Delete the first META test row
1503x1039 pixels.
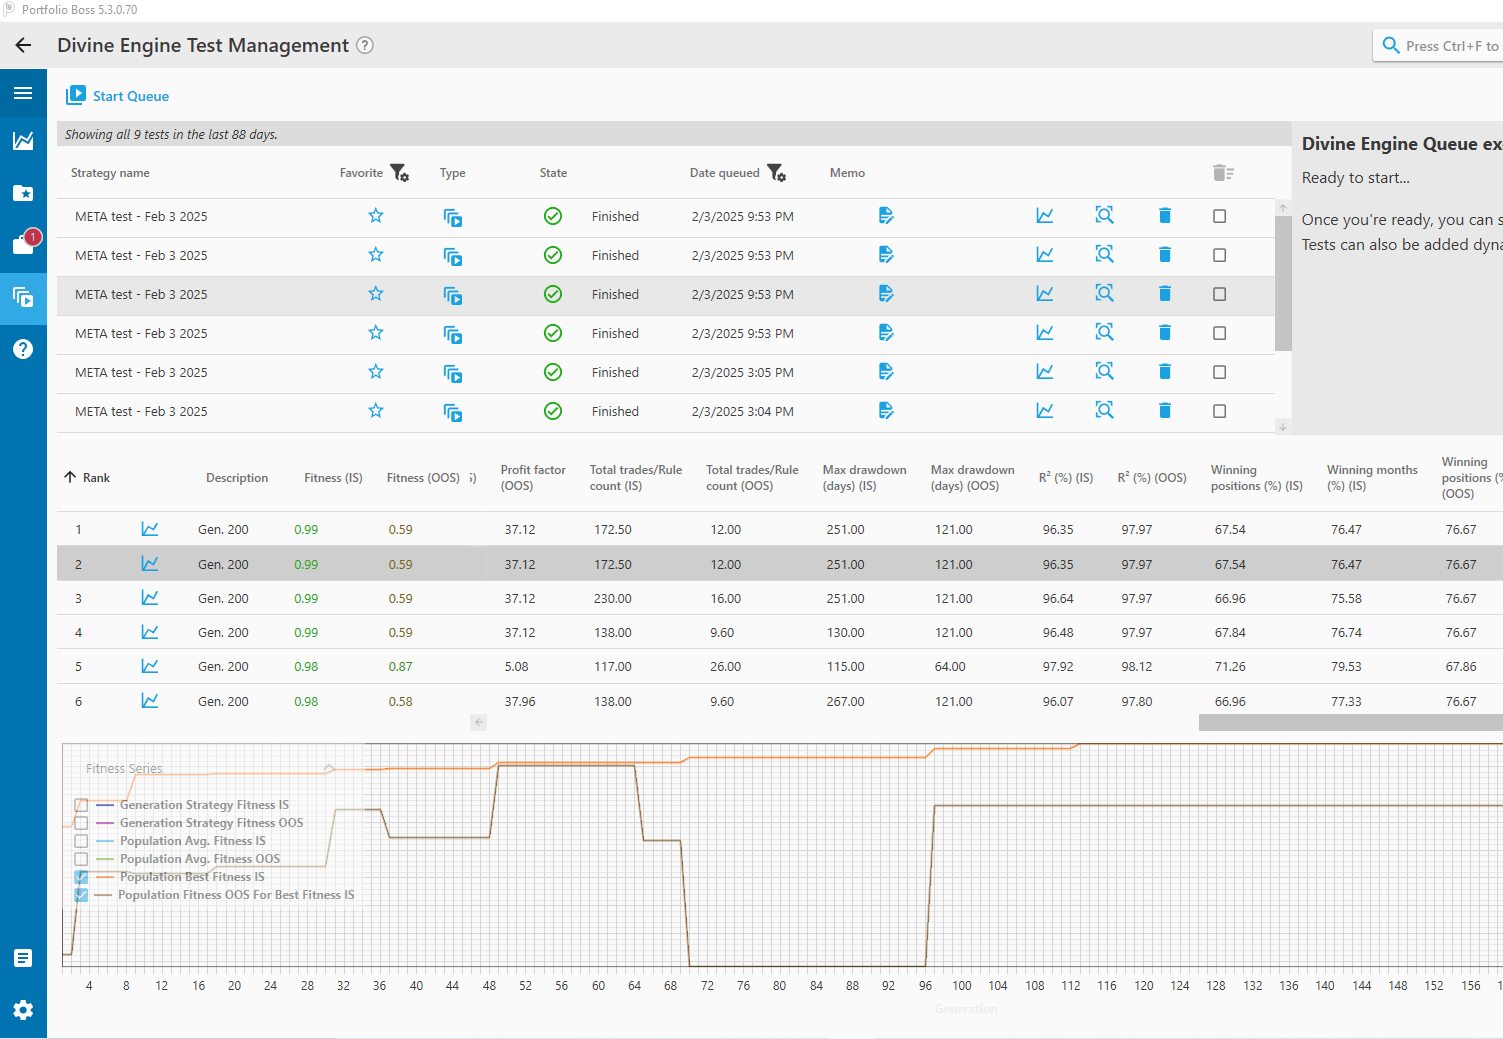tap(1164, 216)
